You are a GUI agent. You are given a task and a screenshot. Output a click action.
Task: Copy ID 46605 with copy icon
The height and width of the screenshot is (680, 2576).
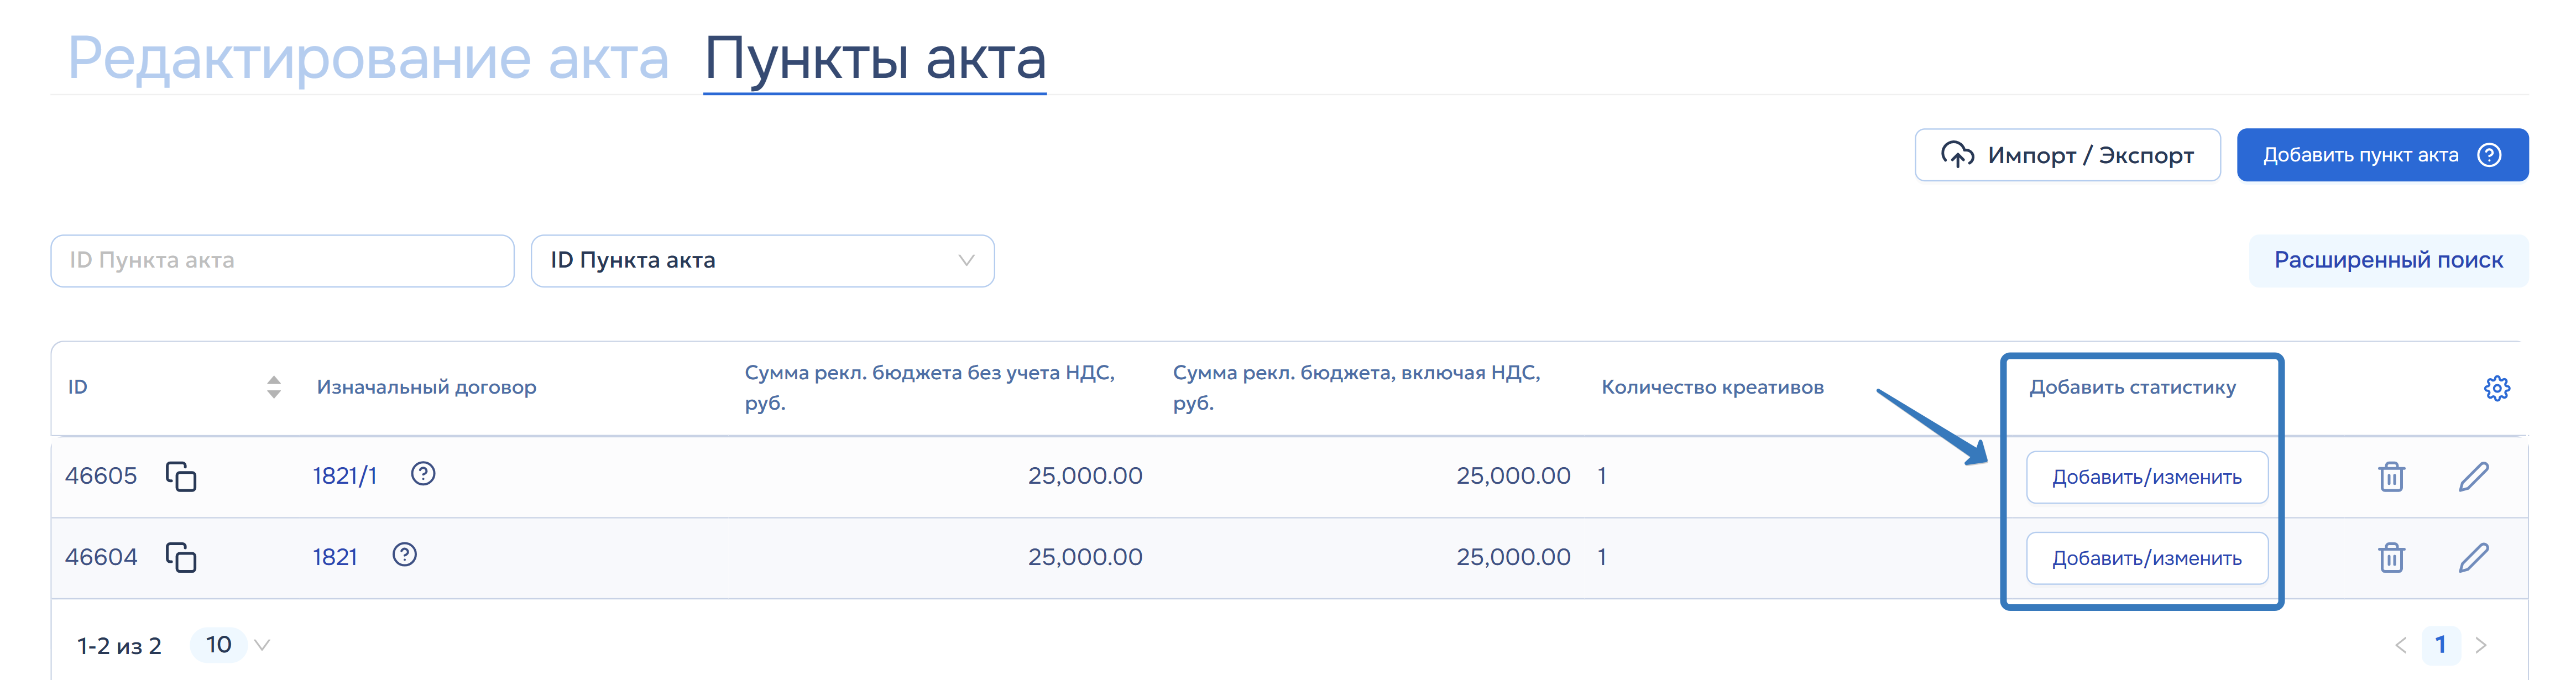pyautogui.click(x=181, y=476)
